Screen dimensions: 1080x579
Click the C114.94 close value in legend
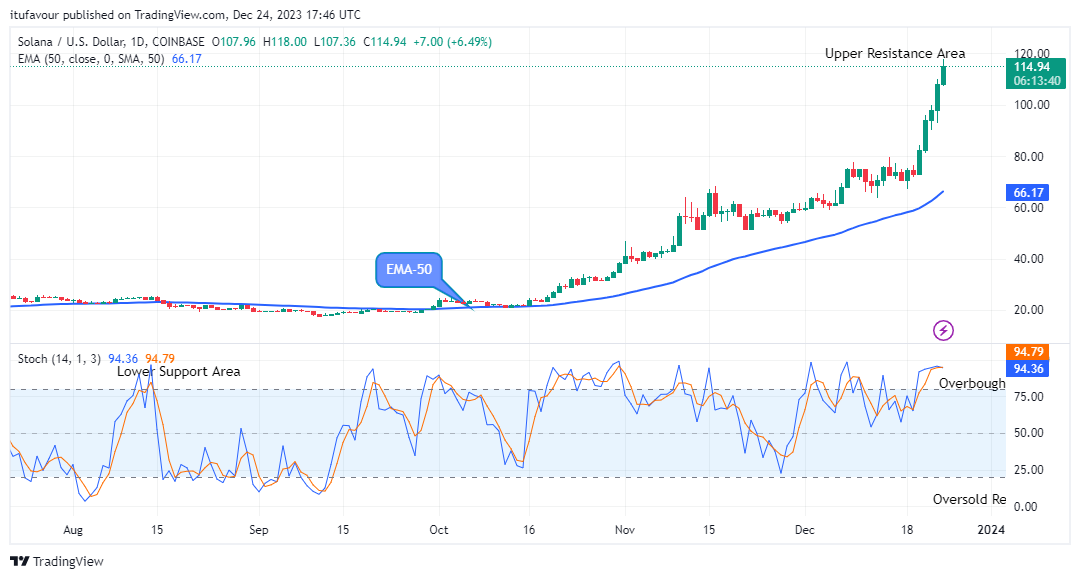384,42
